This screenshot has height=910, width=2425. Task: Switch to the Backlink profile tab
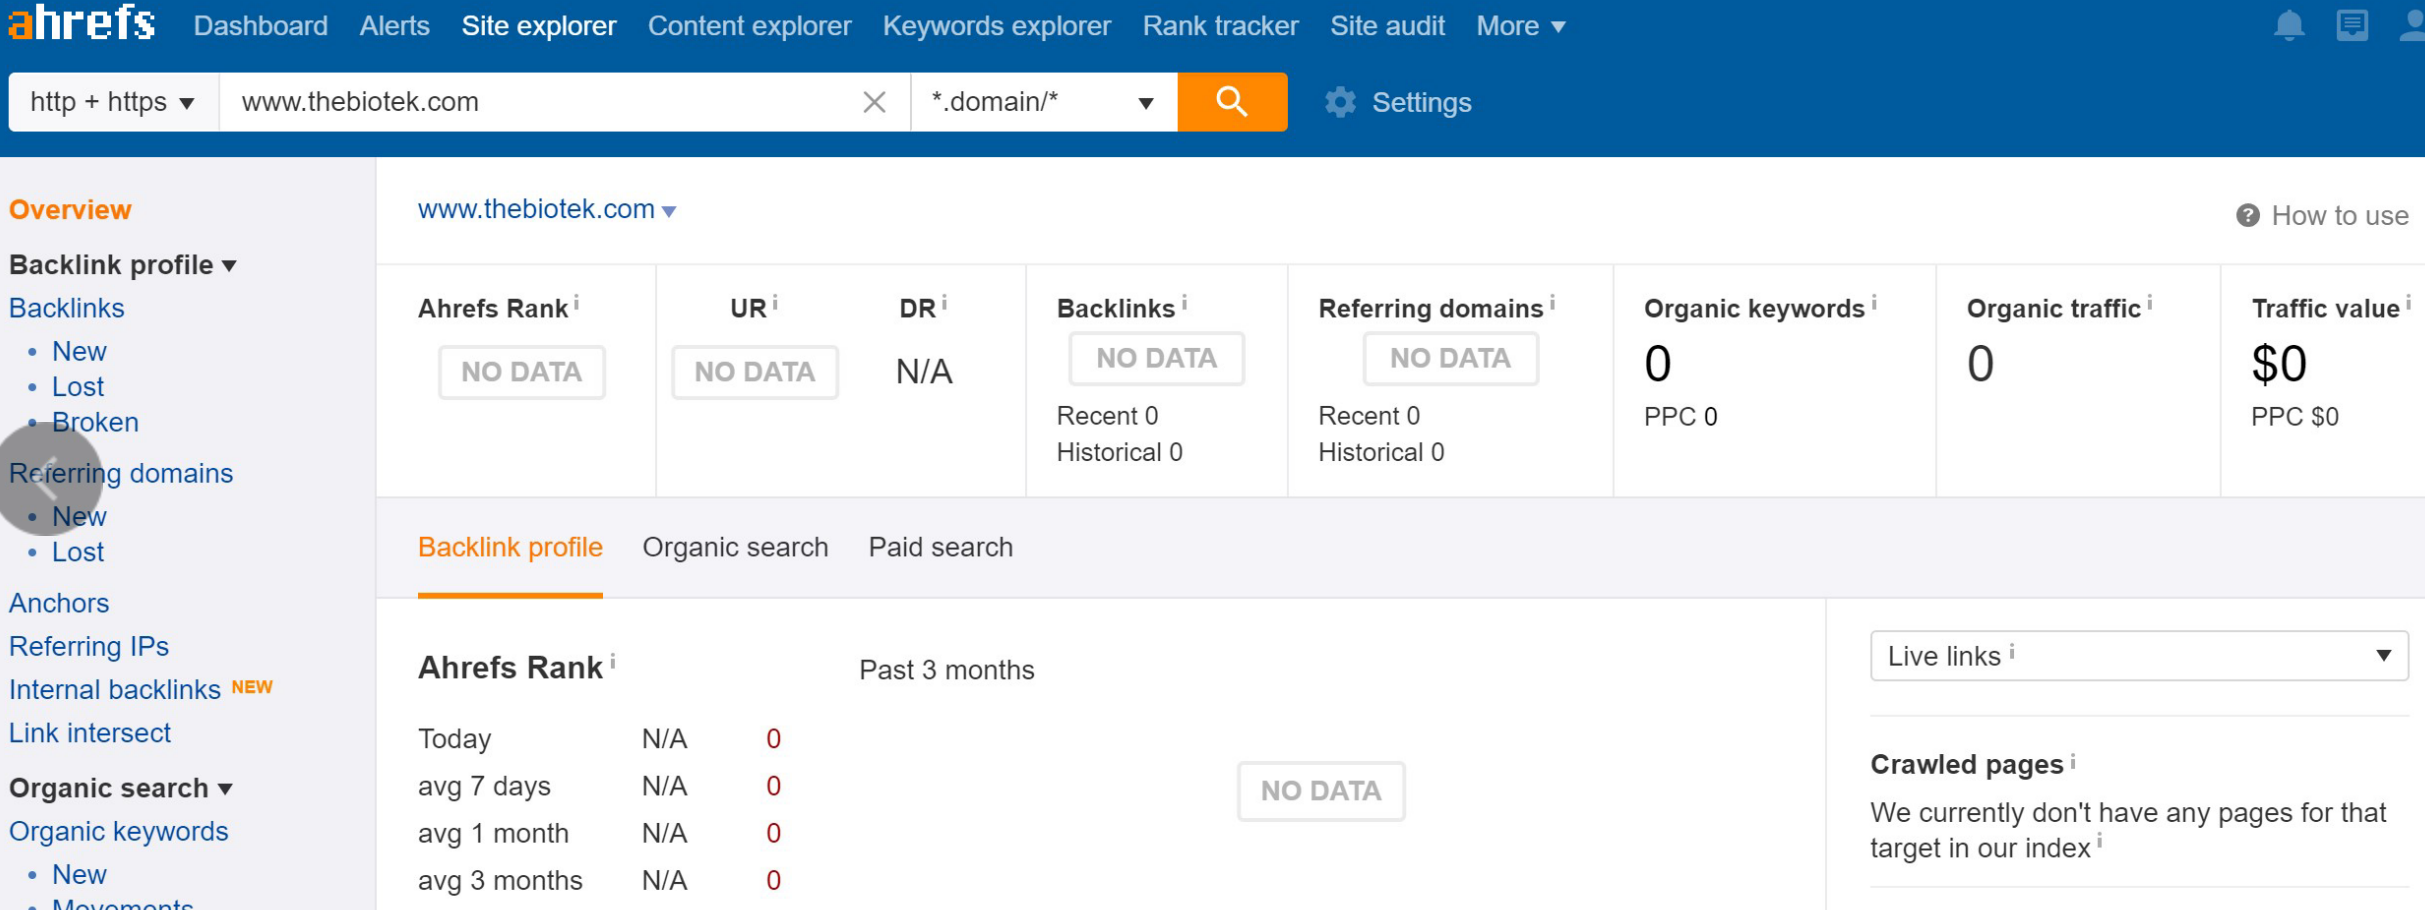coord(510,548)
